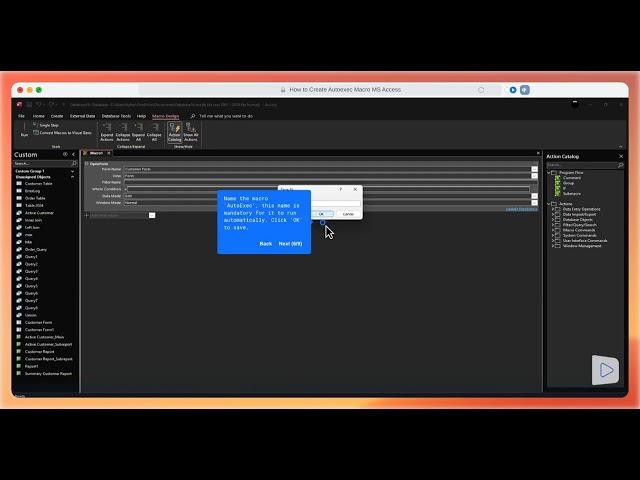Click the Comment item in Program Flow
Screen dimensions: 640x480
tap(568, 178)
